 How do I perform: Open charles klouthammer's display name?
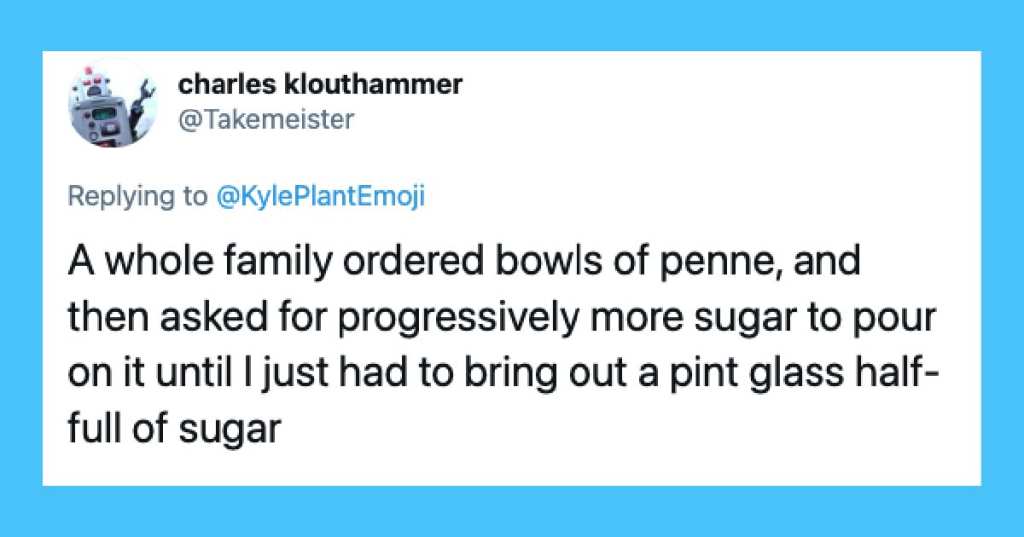coord(320,84)
